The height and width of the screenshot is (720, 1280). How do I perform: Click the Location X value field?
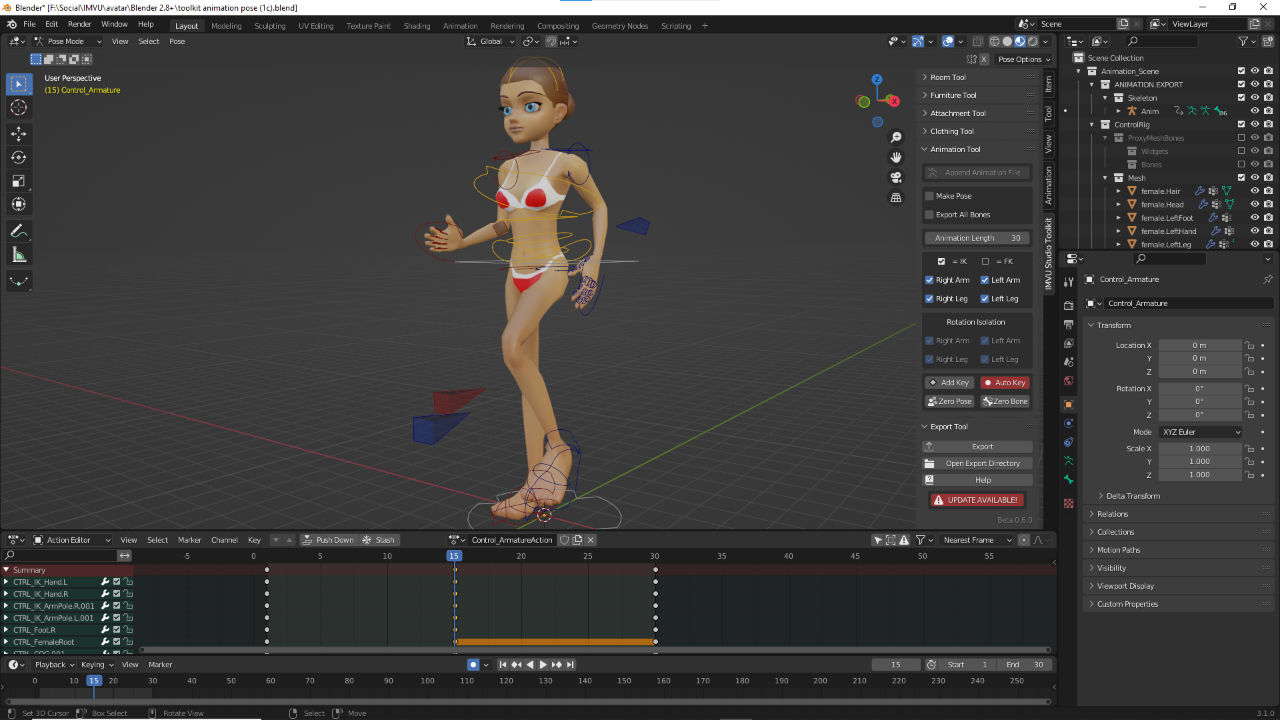(1199, 345)
